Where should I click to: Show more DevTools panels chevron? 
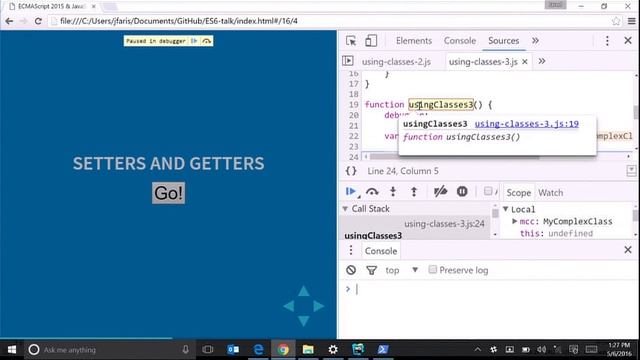(x=535, y=41)
